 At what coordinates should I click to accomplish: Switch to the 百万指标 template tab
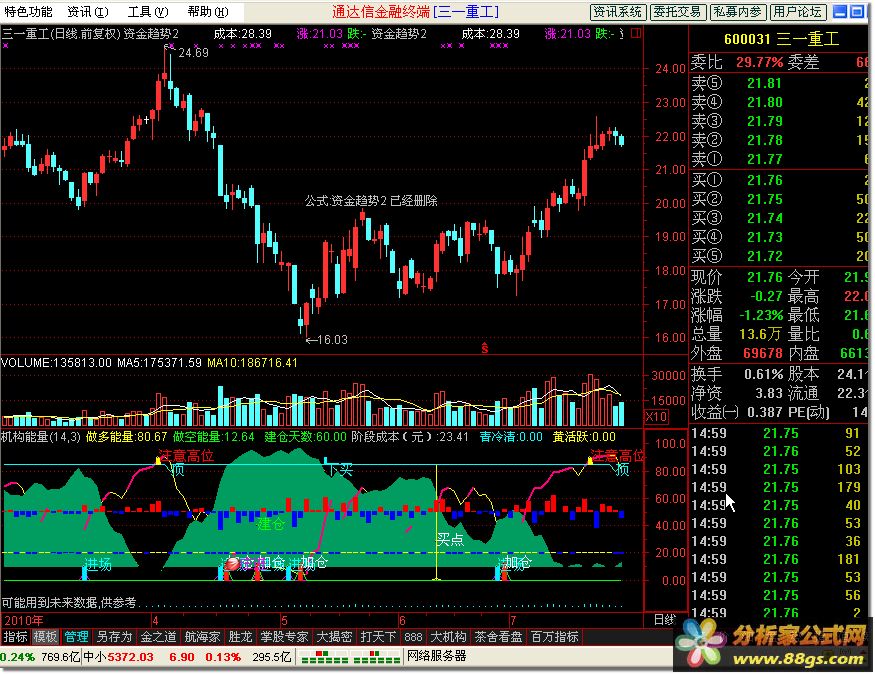[x=555, y=637]
